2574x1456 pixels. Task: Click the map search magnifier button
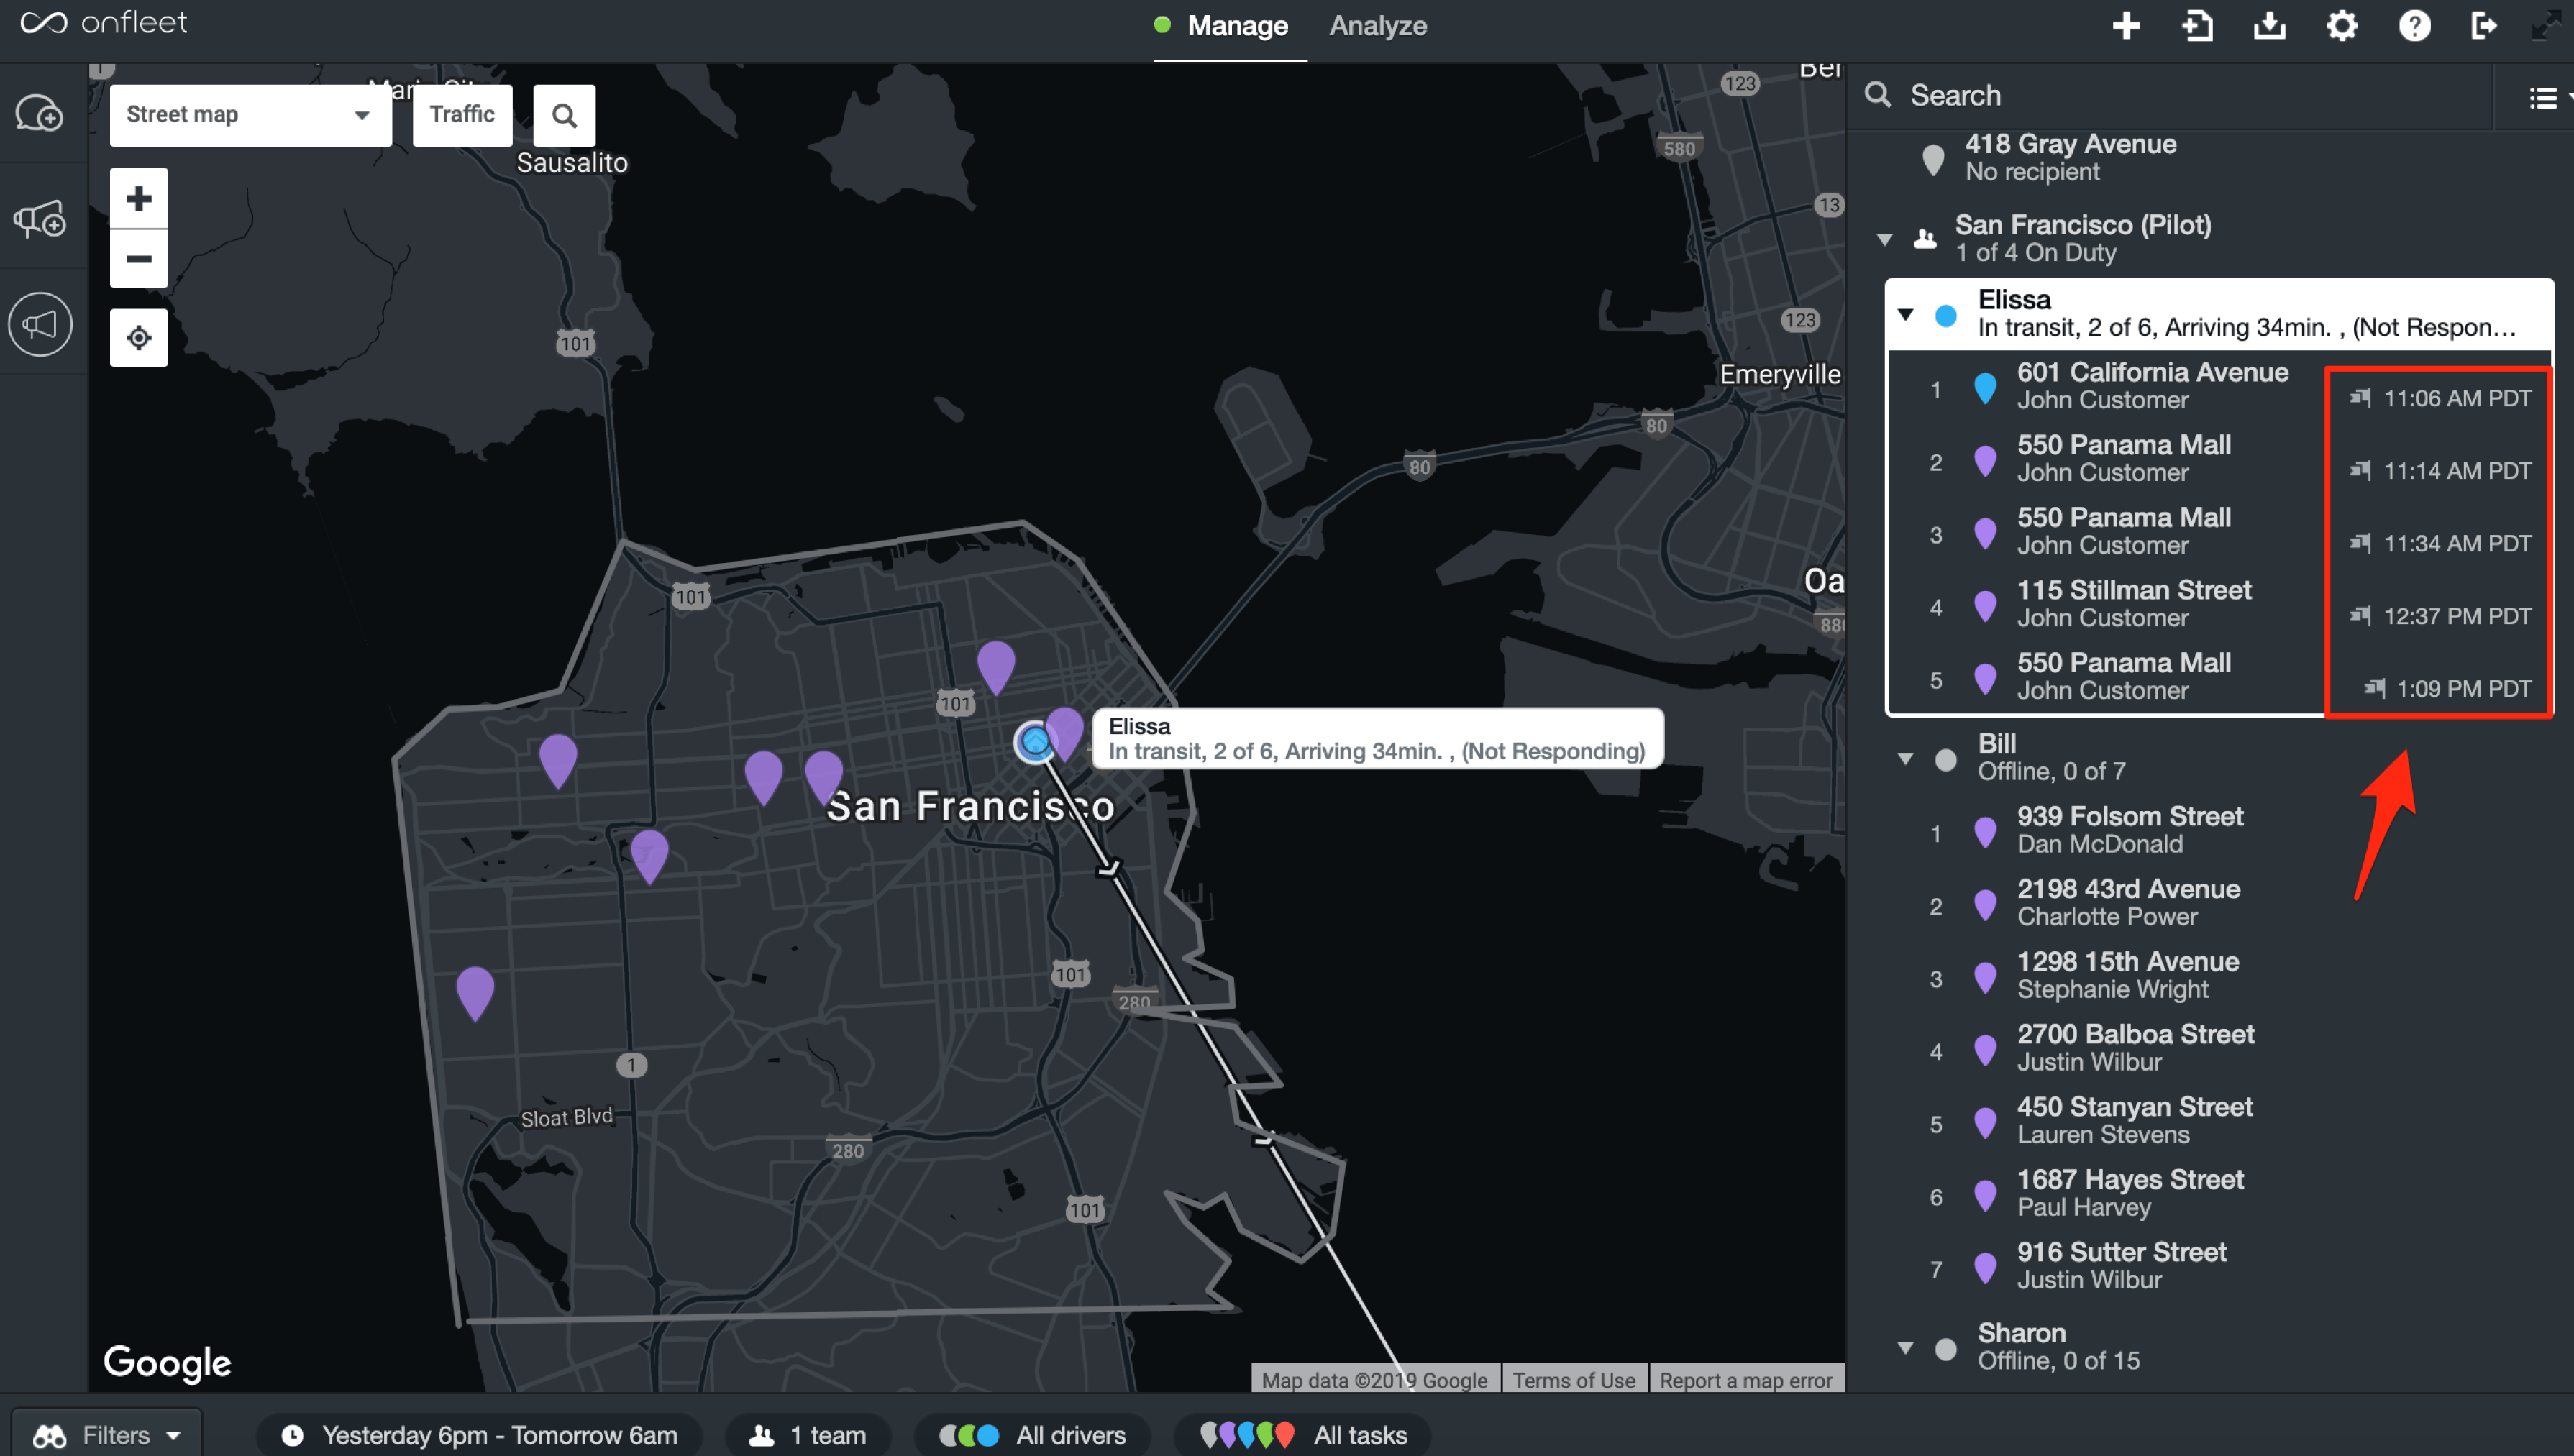[x=564, y=116]
